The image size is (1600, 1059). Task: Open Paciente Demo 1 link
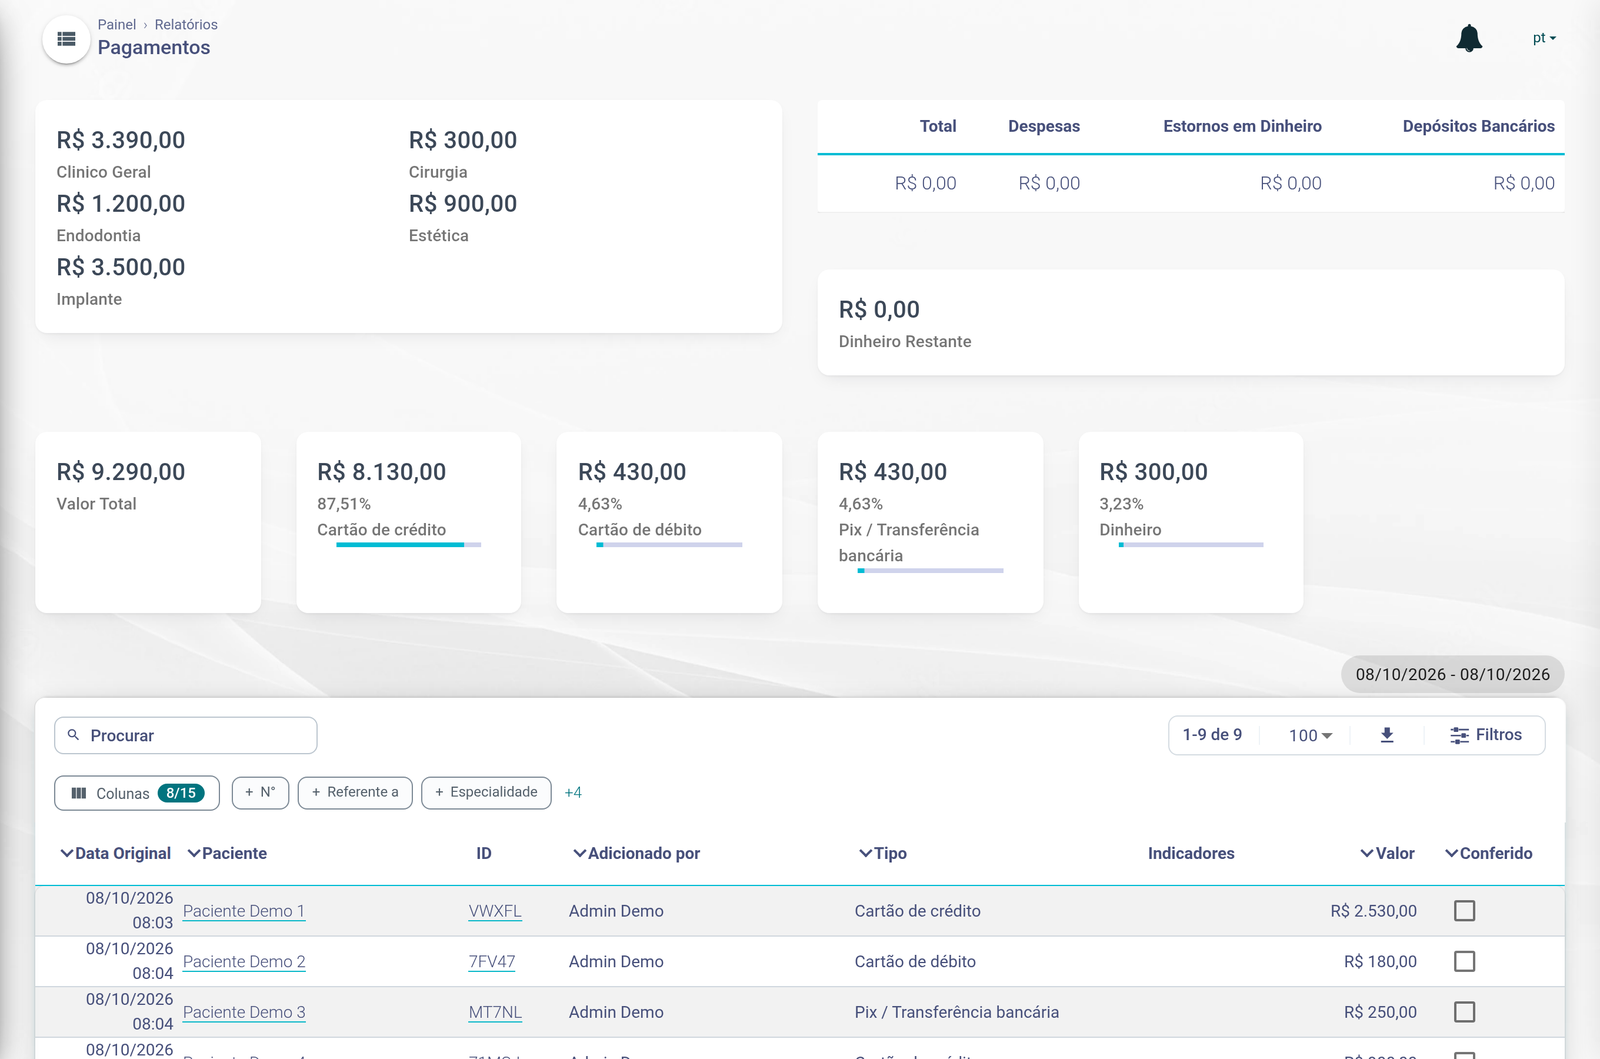point(244,911)
